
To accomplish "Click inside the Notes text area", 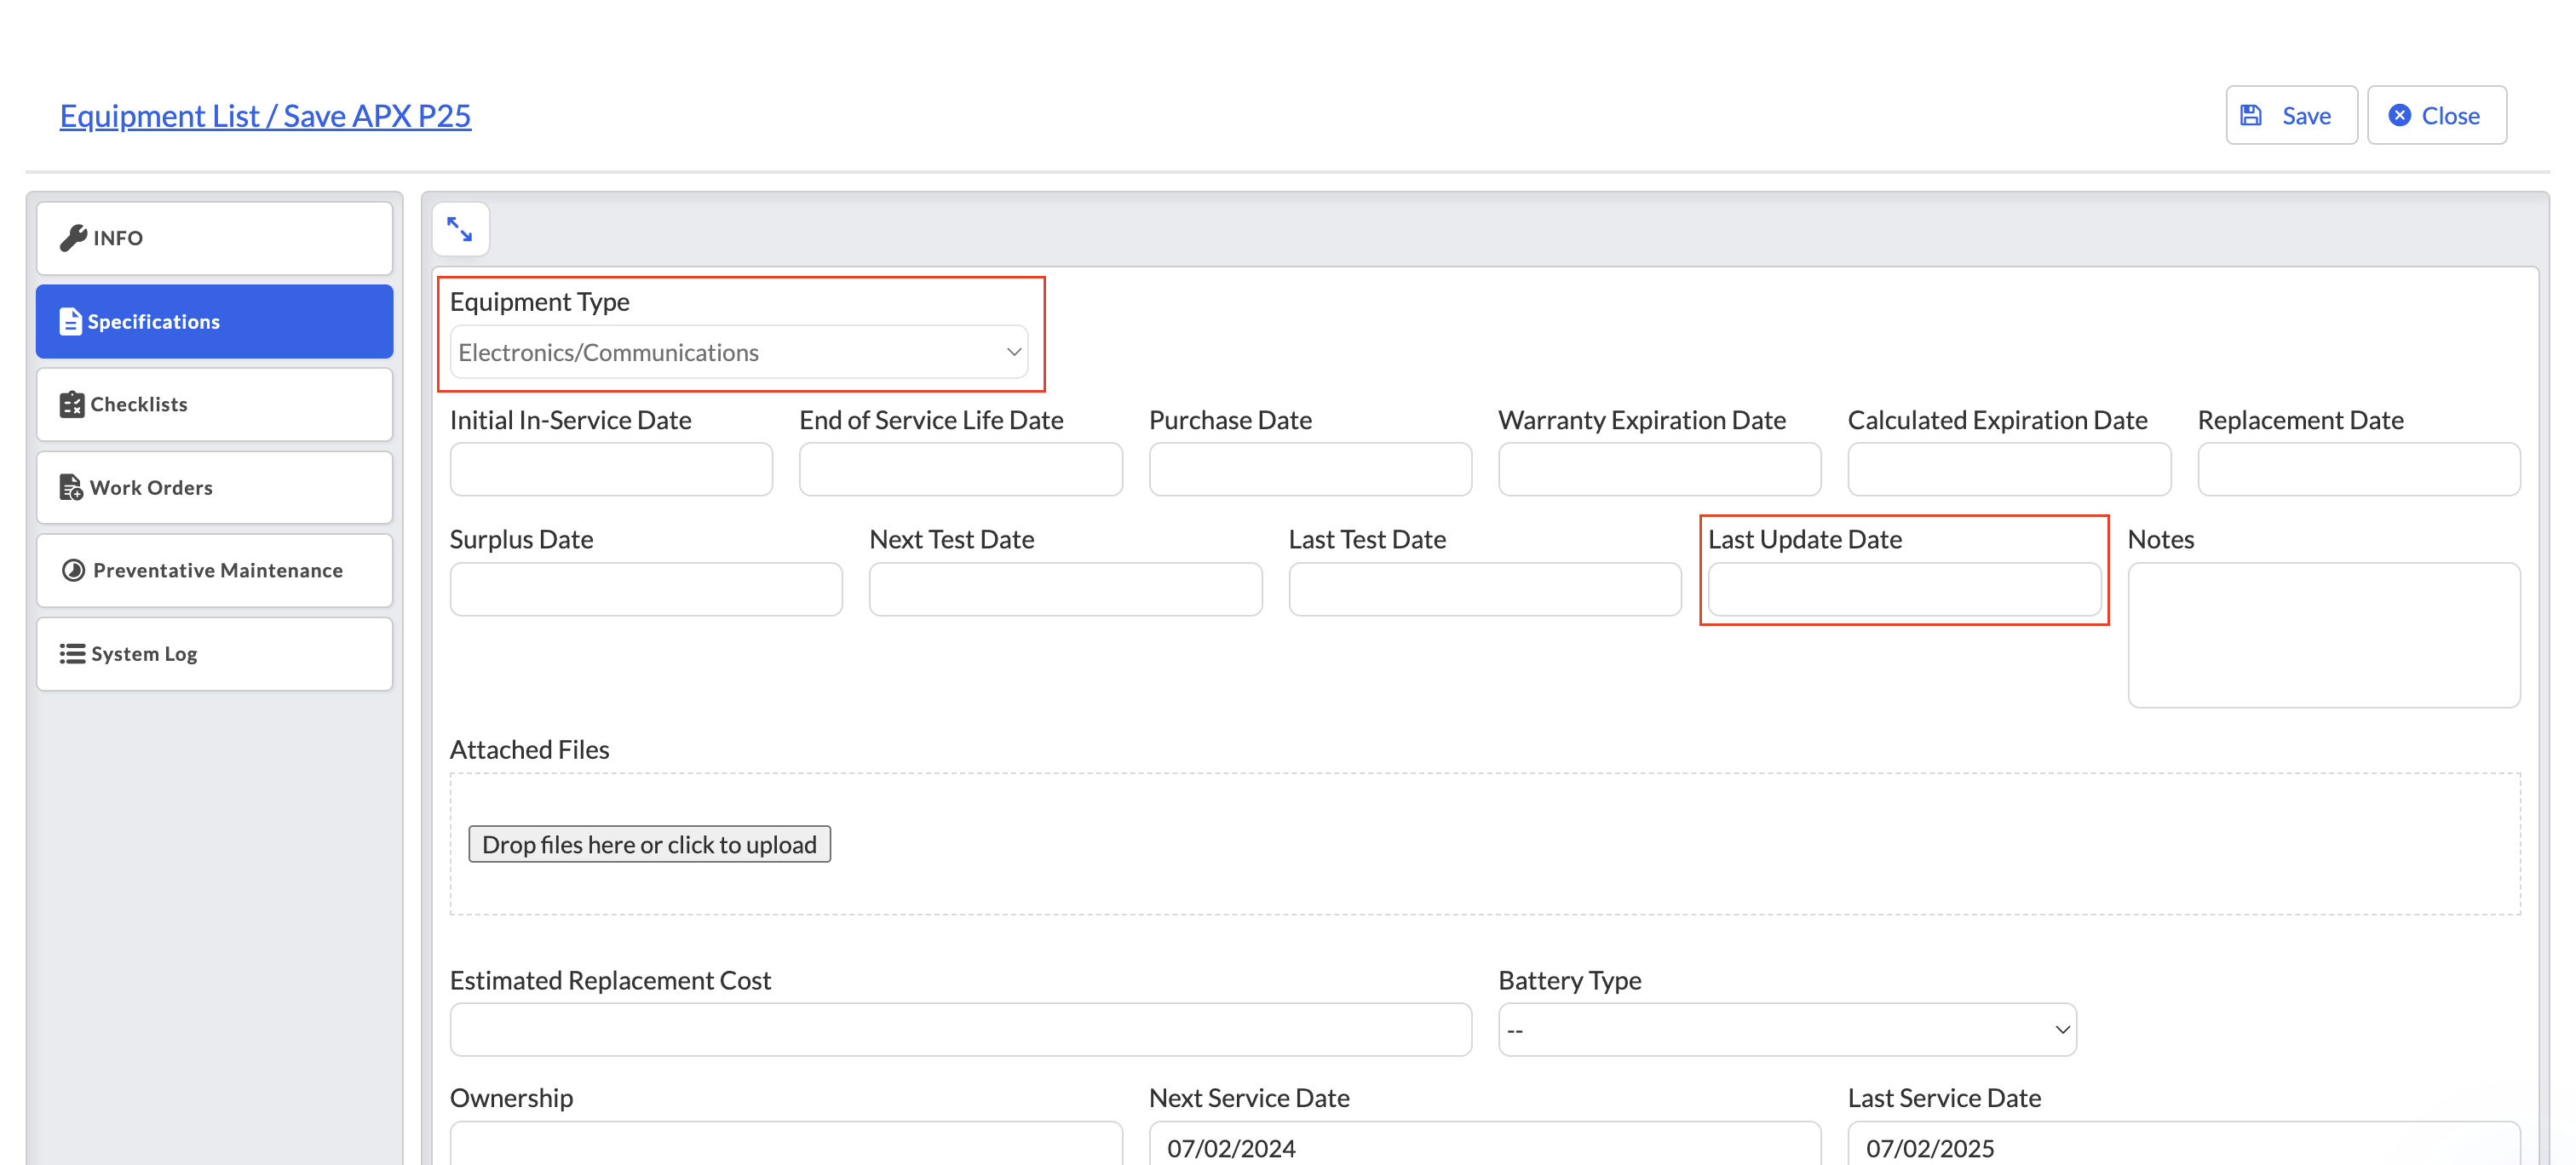I will point(2324,635).
